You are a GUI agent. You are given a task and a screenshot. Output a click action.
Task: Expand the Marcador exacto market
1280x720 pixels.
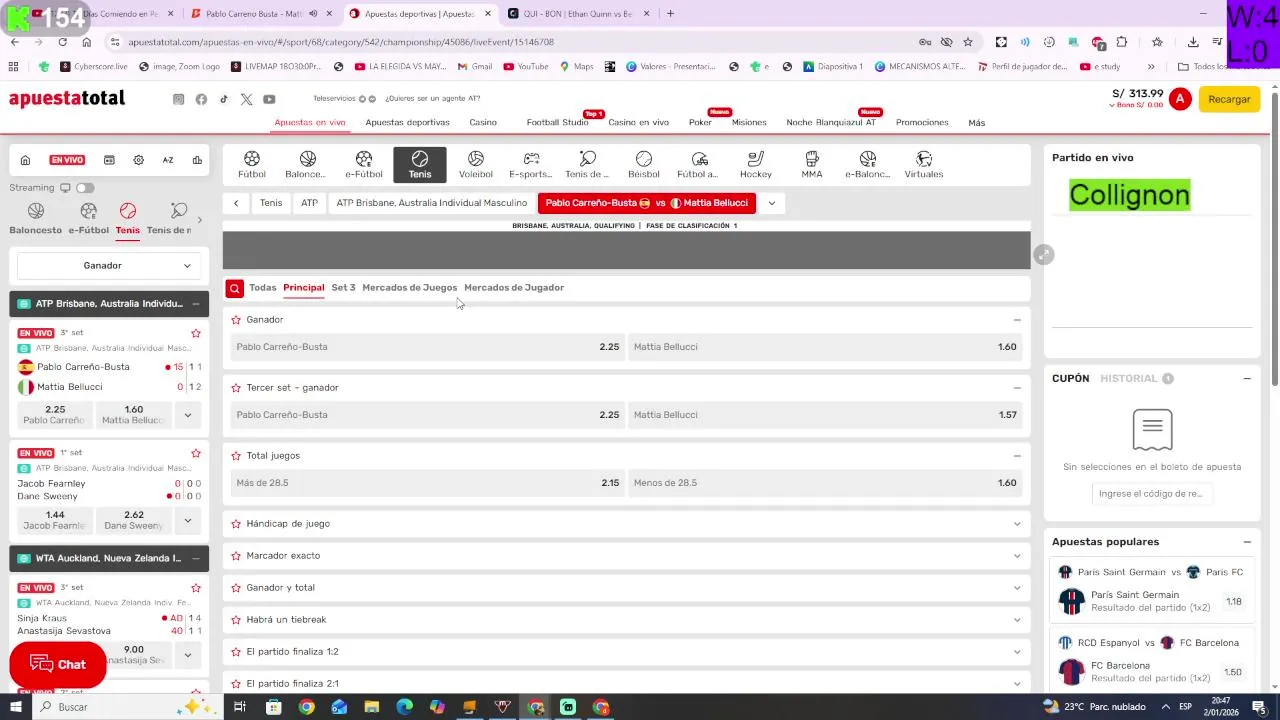1017,555
